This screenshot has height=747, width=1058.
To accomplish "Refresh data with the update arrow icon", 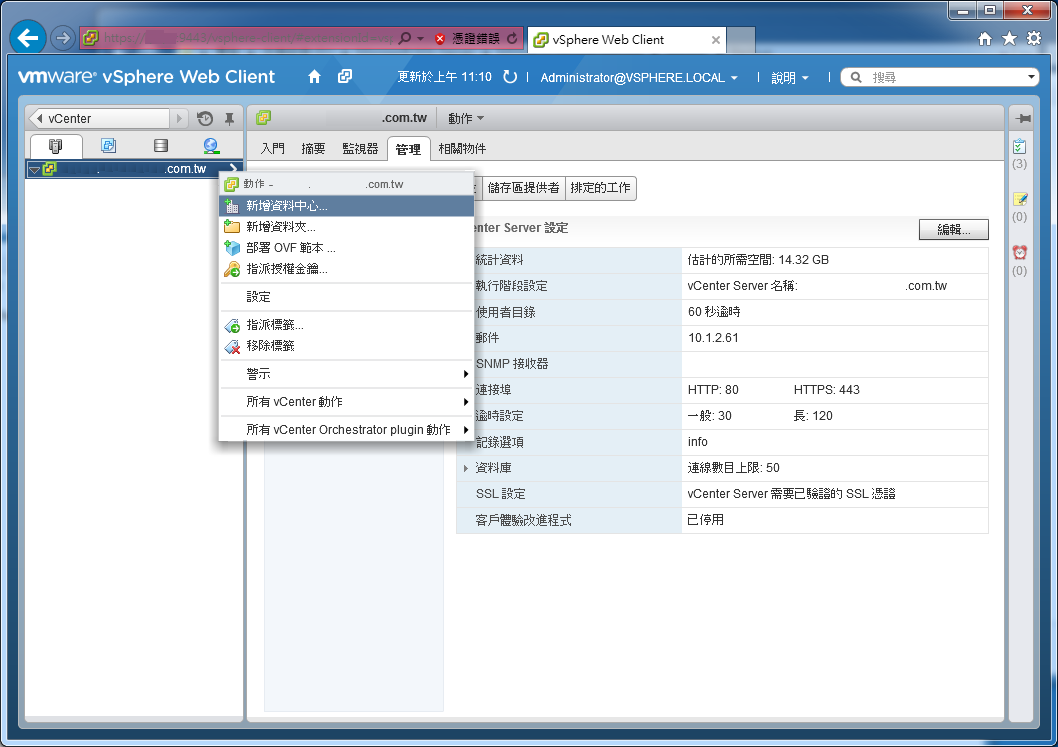I will coord(510,76).
